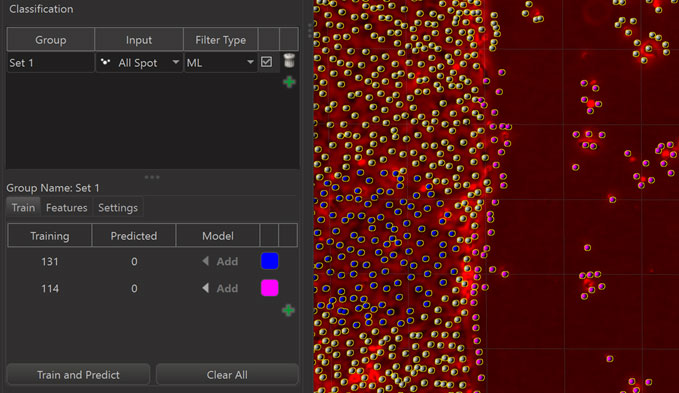The image size is (679, 393).
Task: Click Add in the 114 training row
Action: (x=227, y=288)
